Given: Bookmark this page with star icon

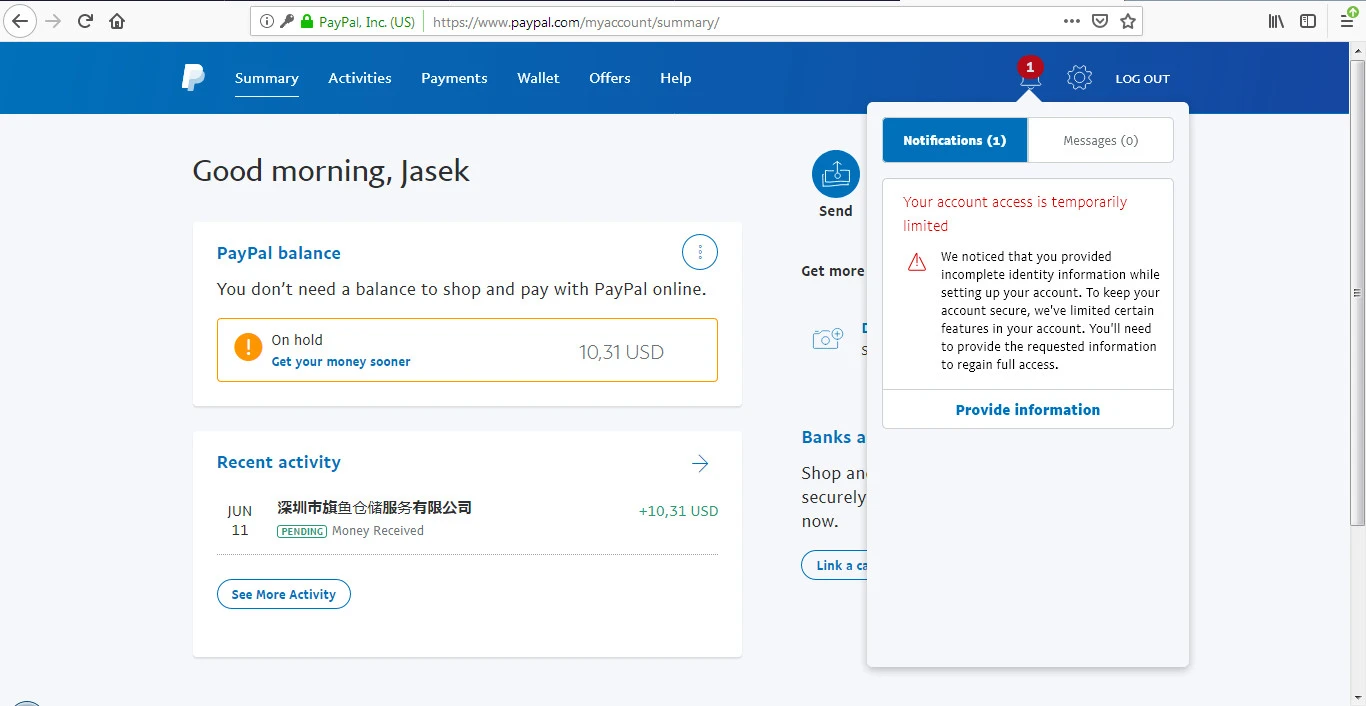Looking at the screenshot, I should pos(1128,21).
